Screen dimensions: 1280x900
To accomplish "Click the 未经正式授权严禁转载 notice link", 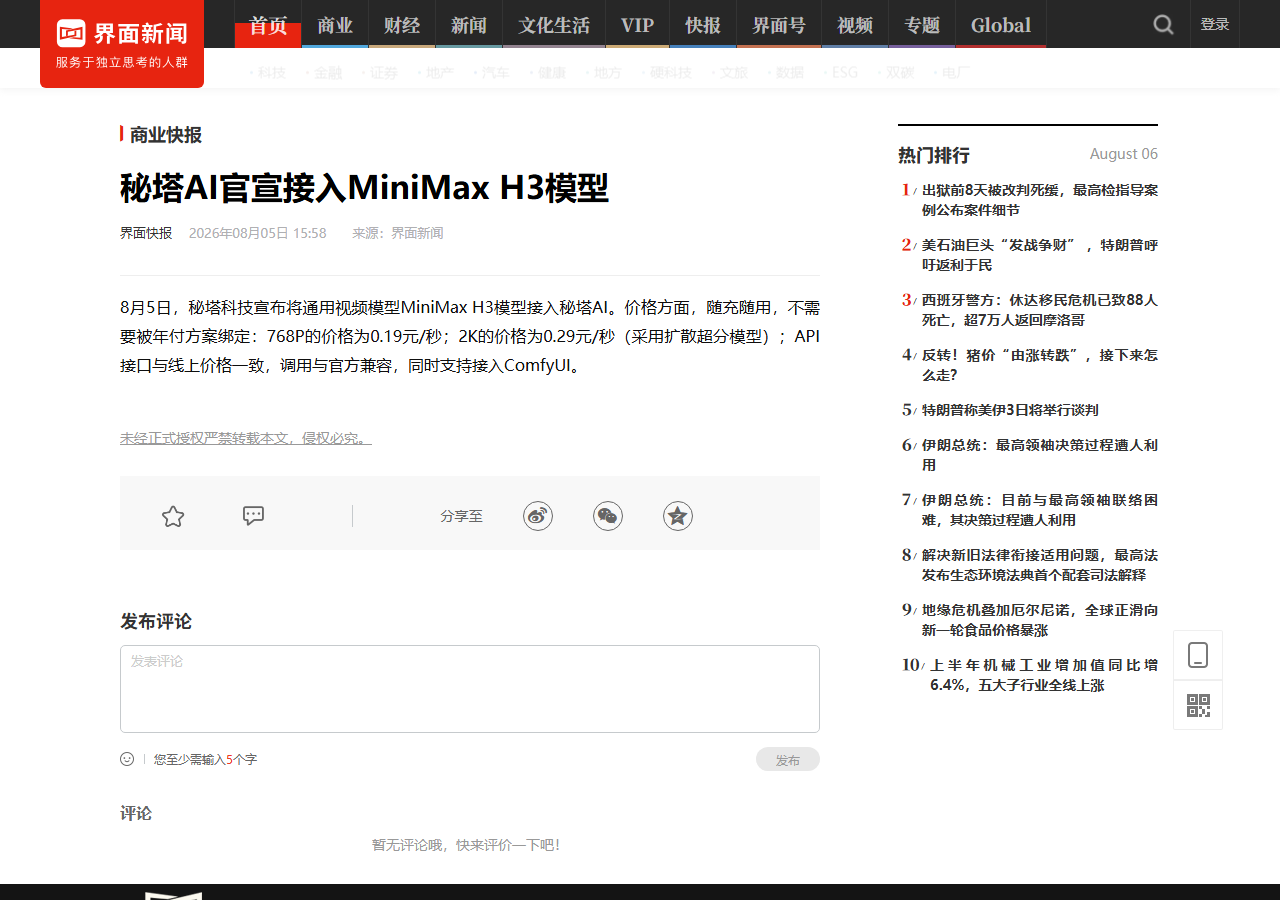I will [246, 438].
